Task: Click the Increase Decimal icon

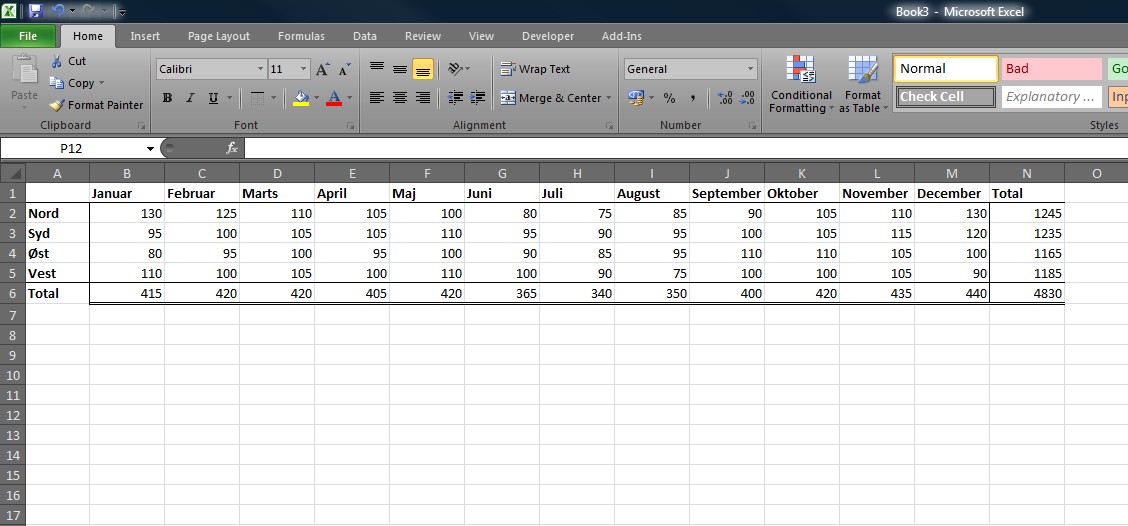Action: click(724, 98)
